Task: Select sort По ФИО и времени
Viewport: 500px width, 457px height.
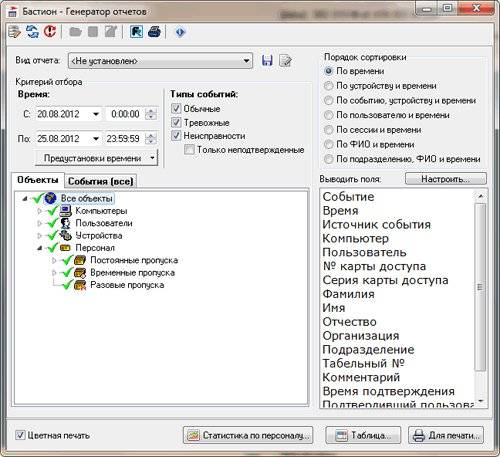Action: (x=329, y=144)
